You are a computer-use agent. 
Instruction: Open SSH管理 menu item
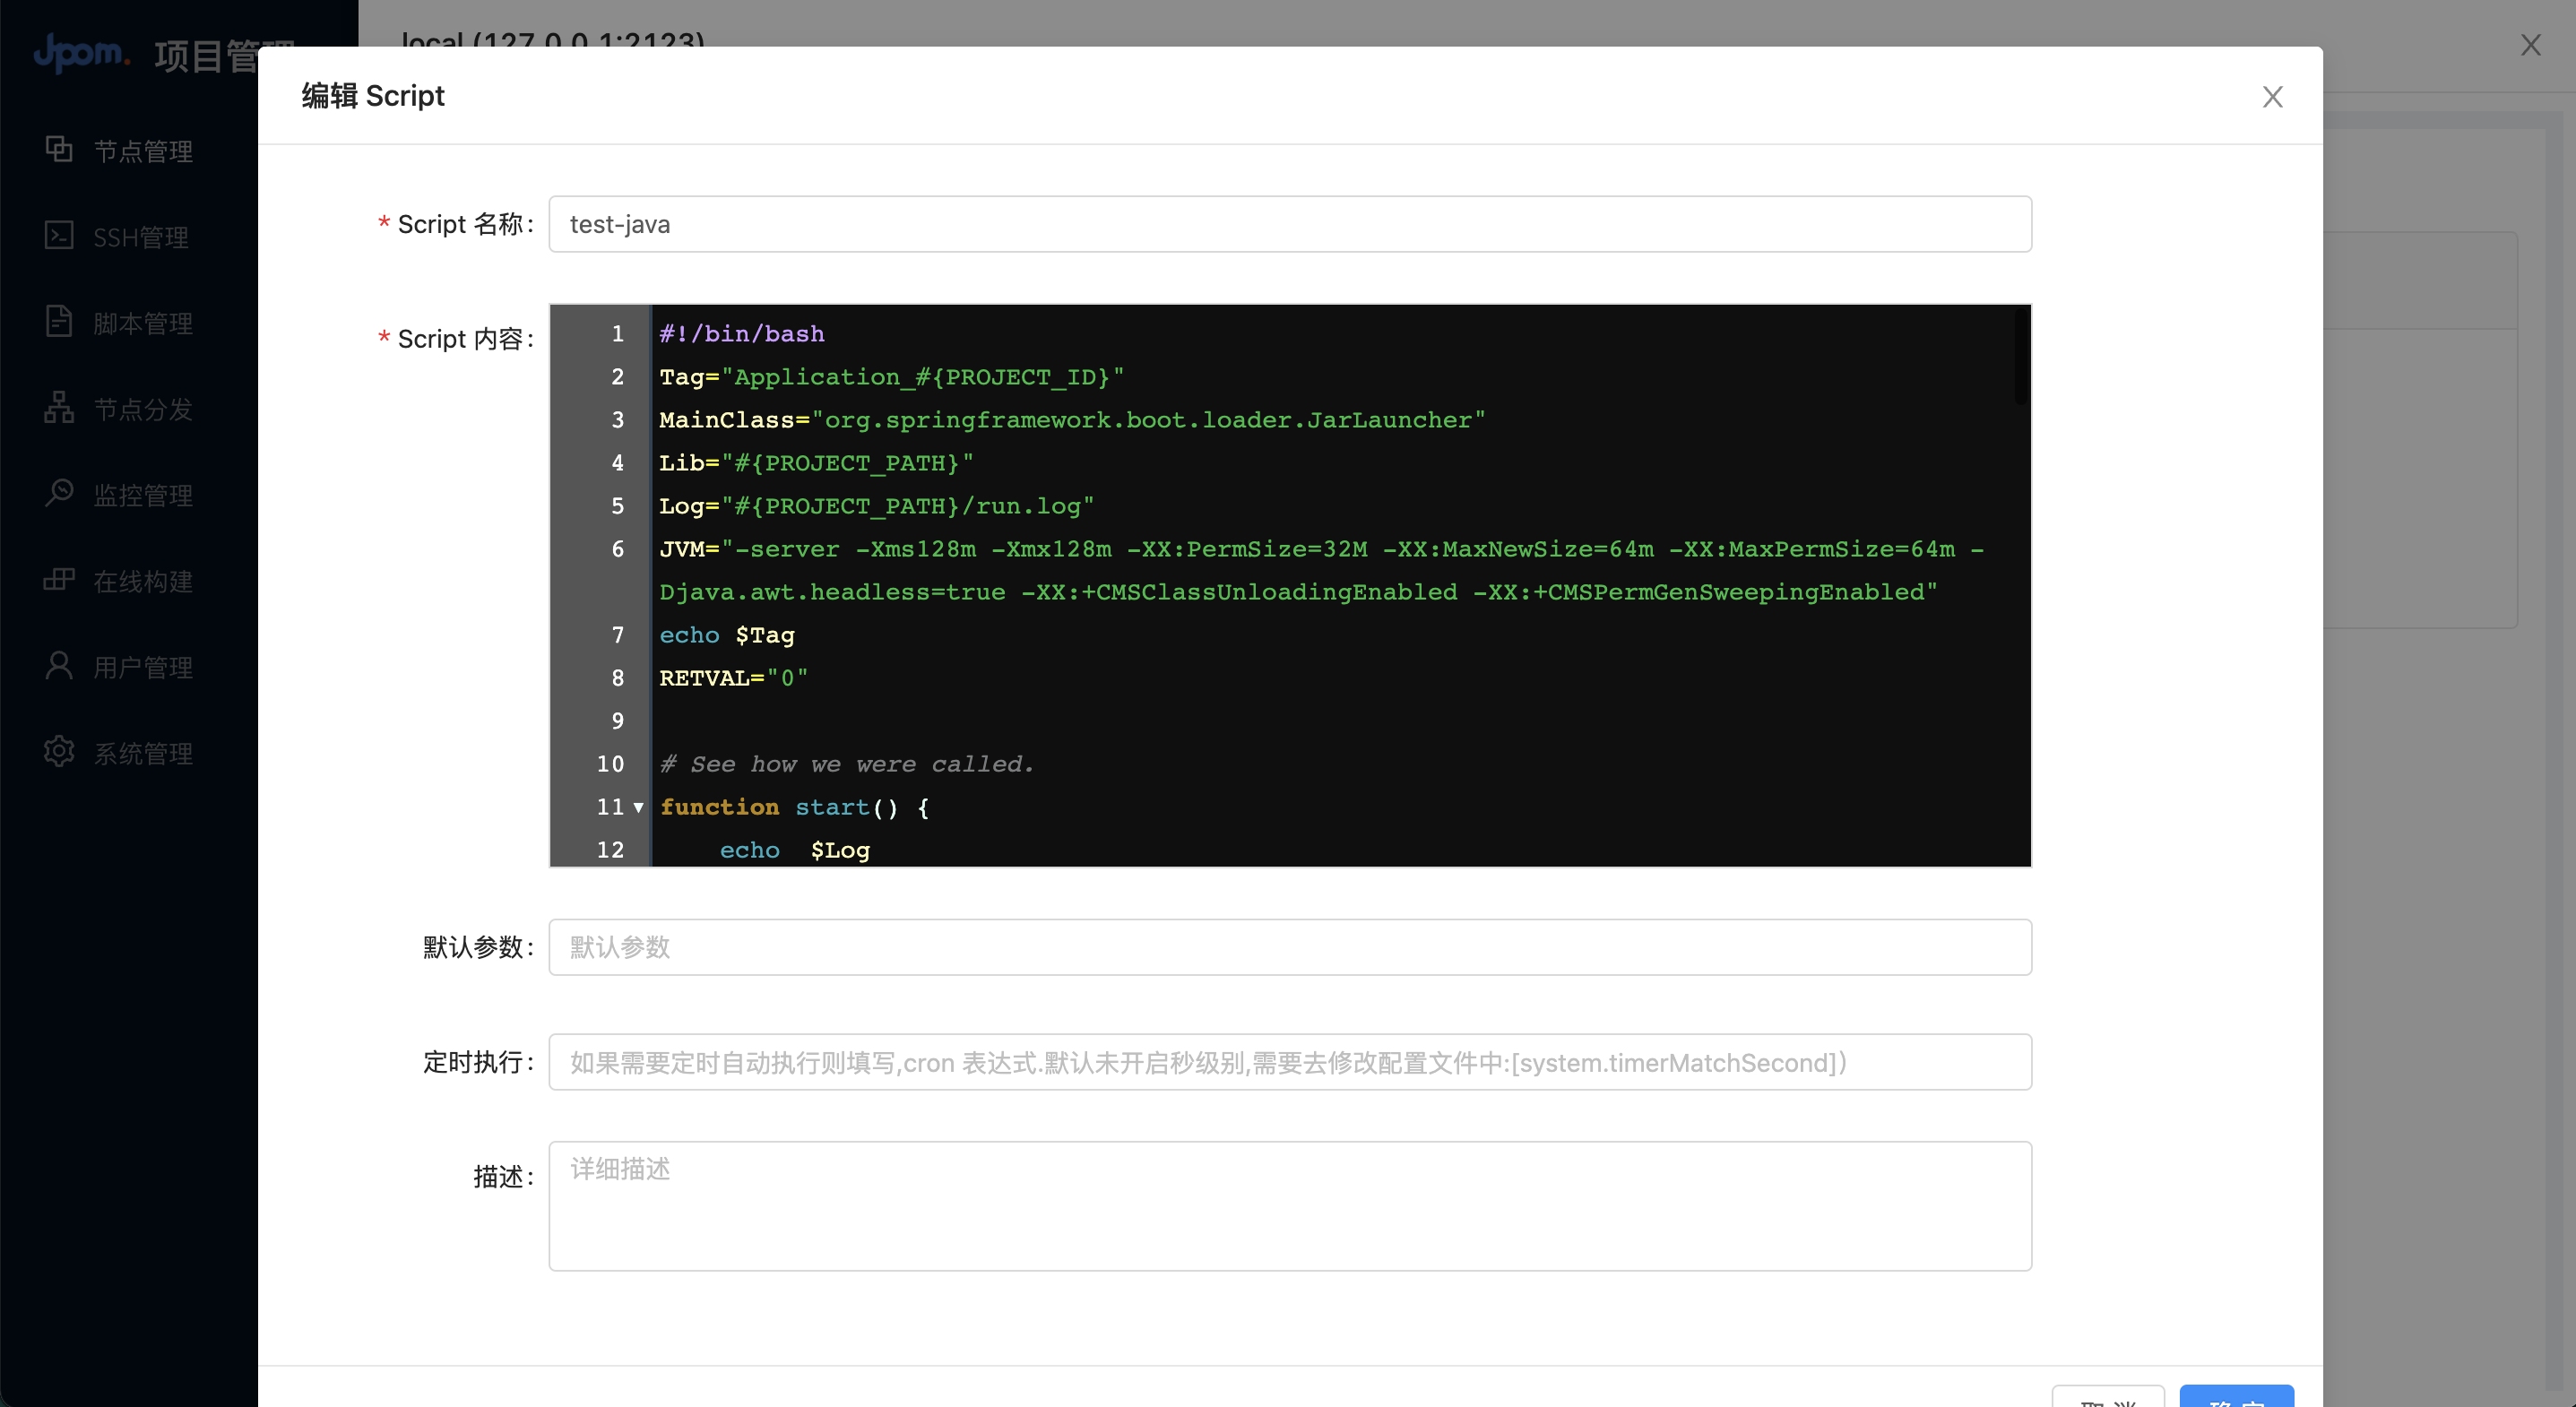tap(129, 236)
